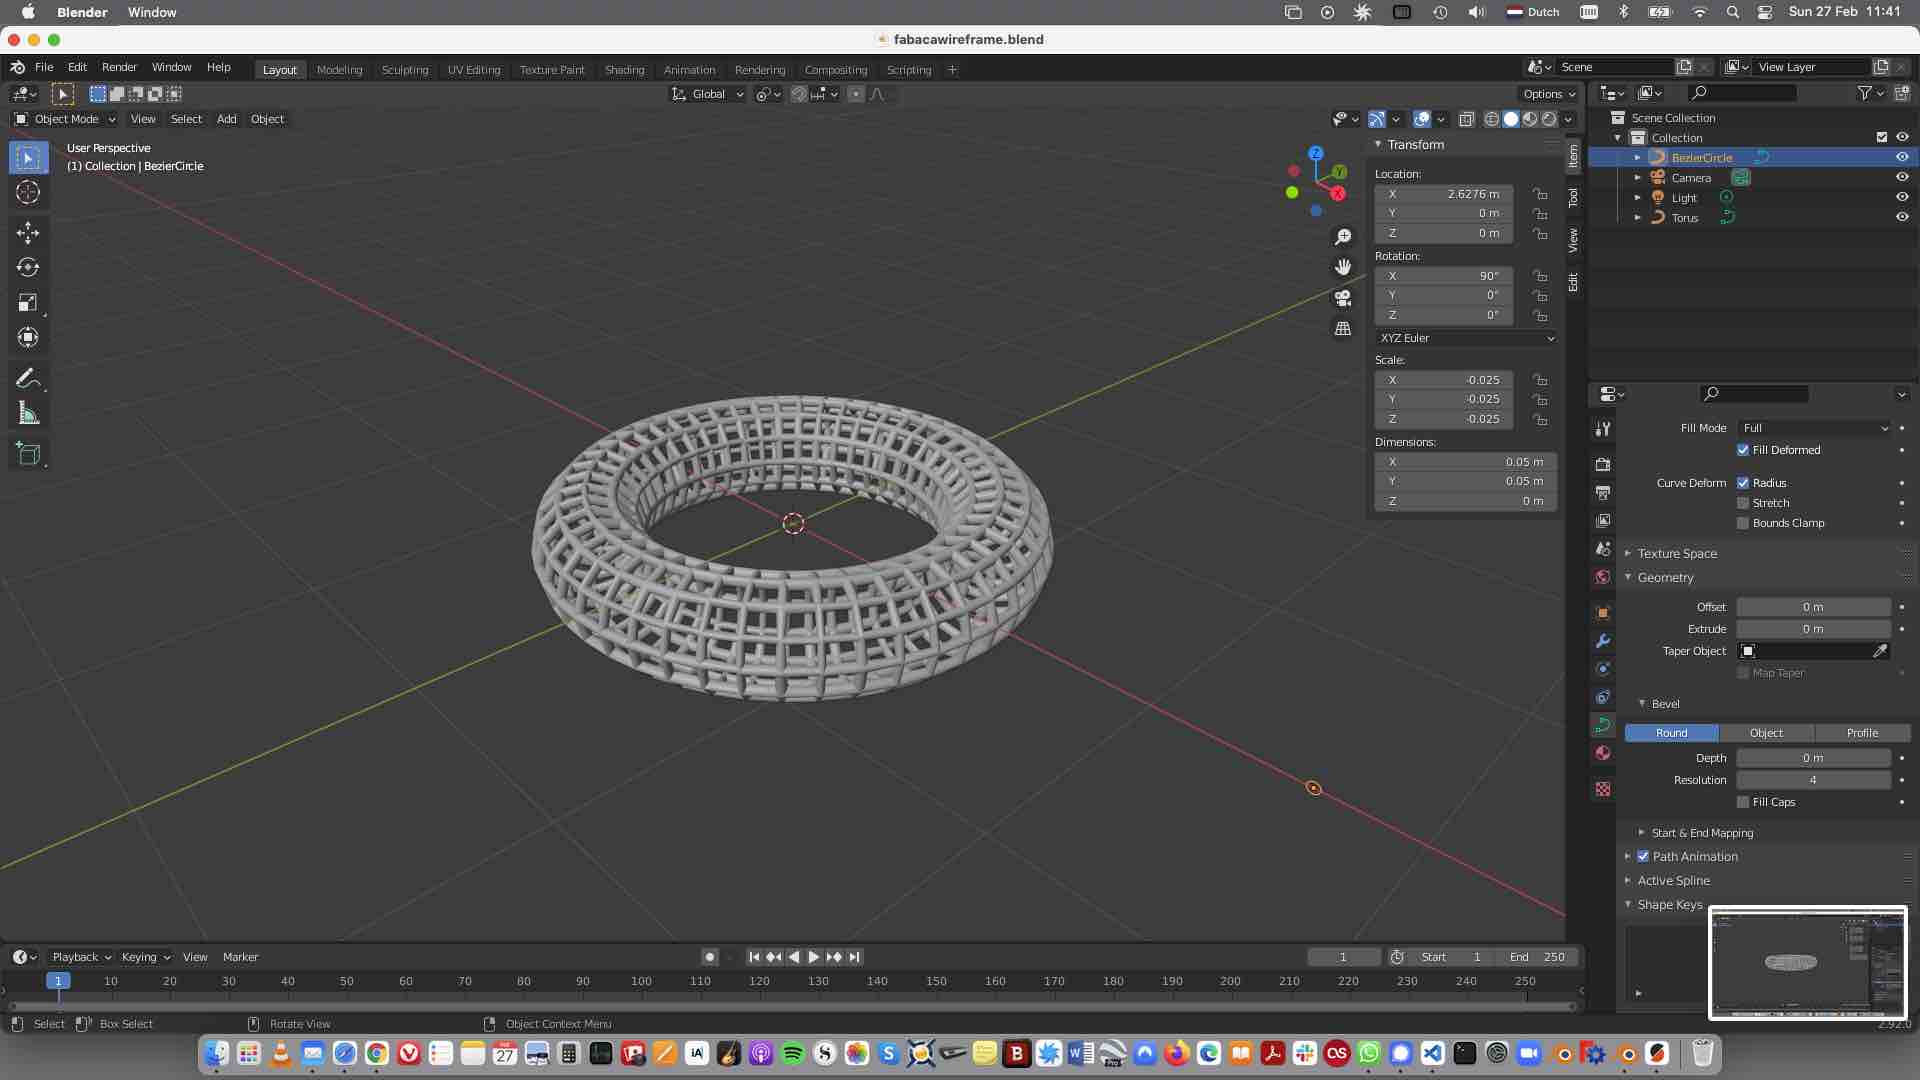Image resolution: width=1920 pixels, height=1080 pixels.
Task: Open the Render menu
Action: 119,67
